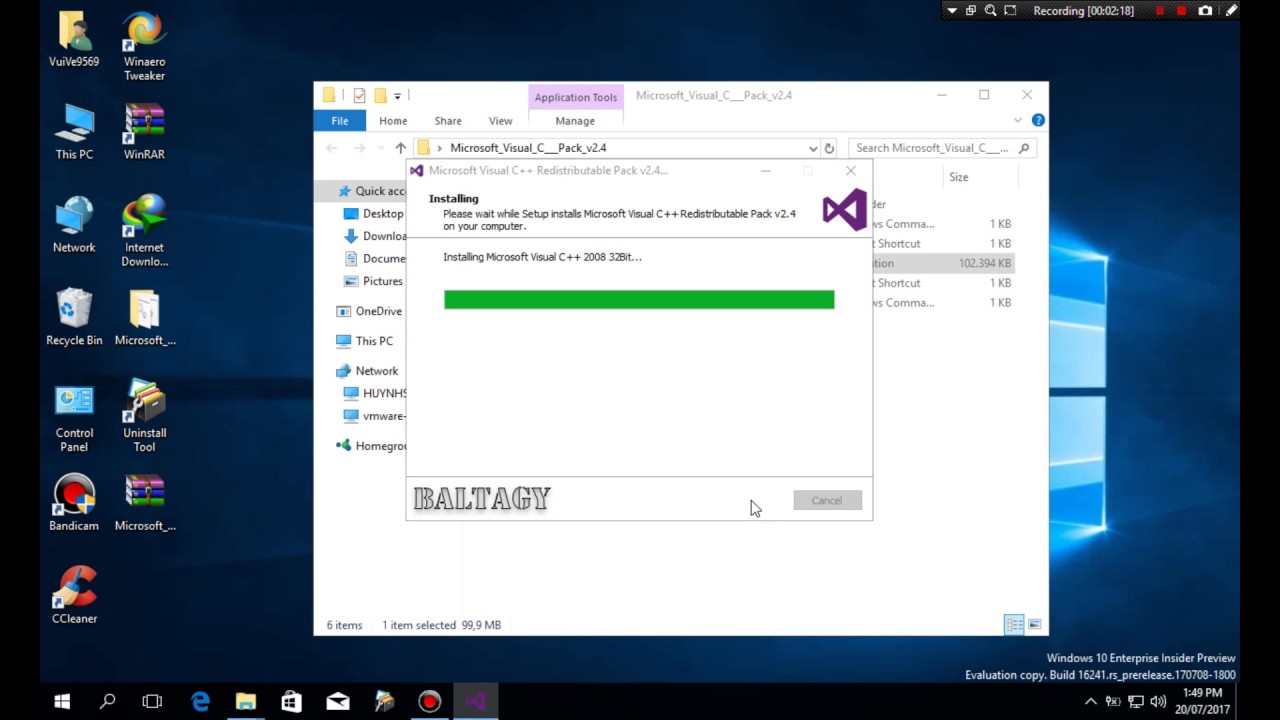
Task: Open Pictures in the navigation pane
Action: [374, 281]
